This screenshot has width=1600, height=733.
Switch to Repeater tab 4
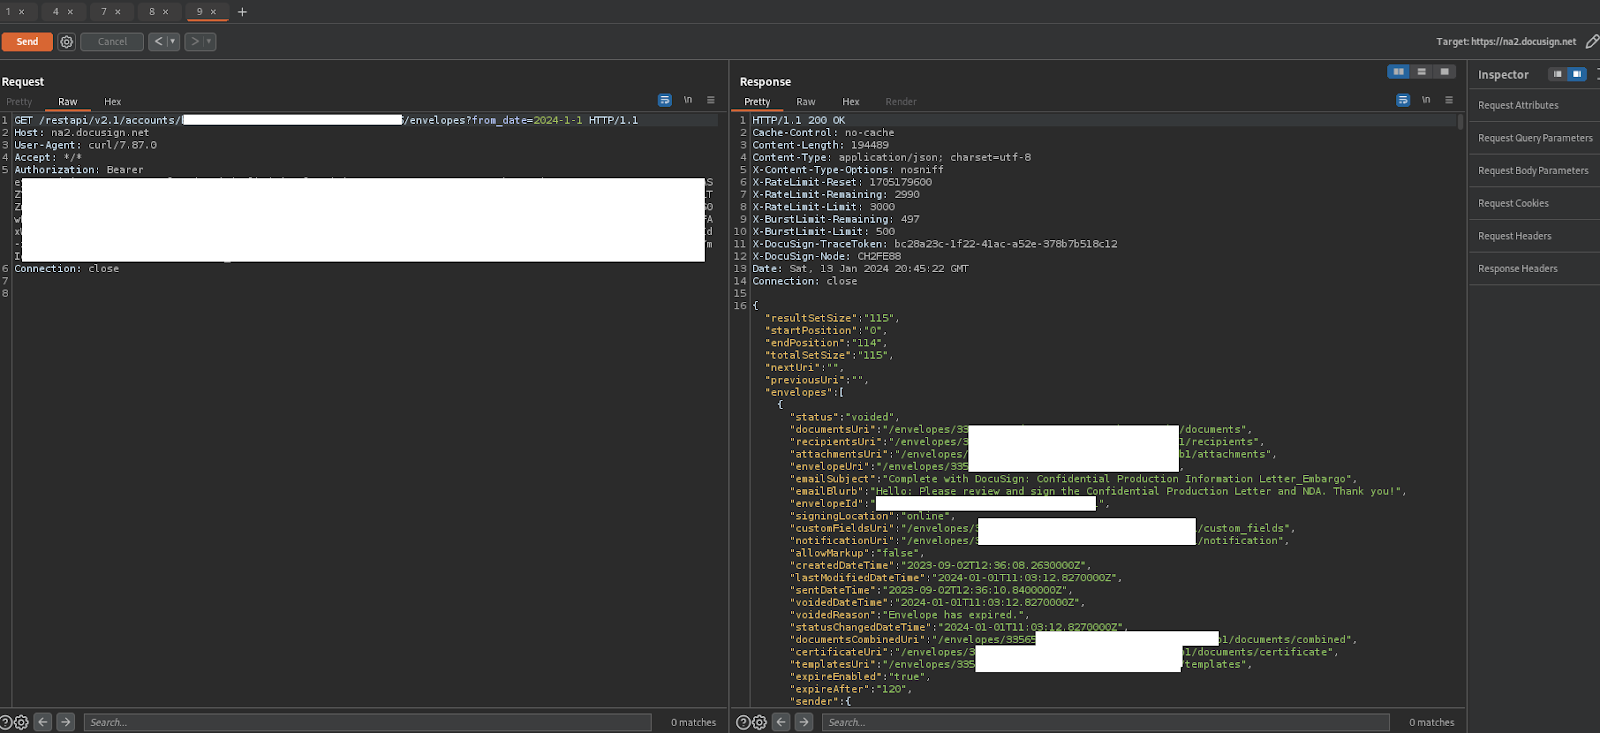[56, 12]
